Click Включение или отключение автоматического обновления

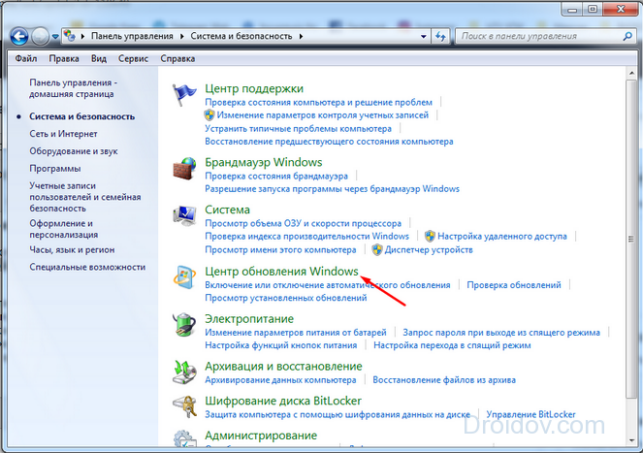coord(328,285)
